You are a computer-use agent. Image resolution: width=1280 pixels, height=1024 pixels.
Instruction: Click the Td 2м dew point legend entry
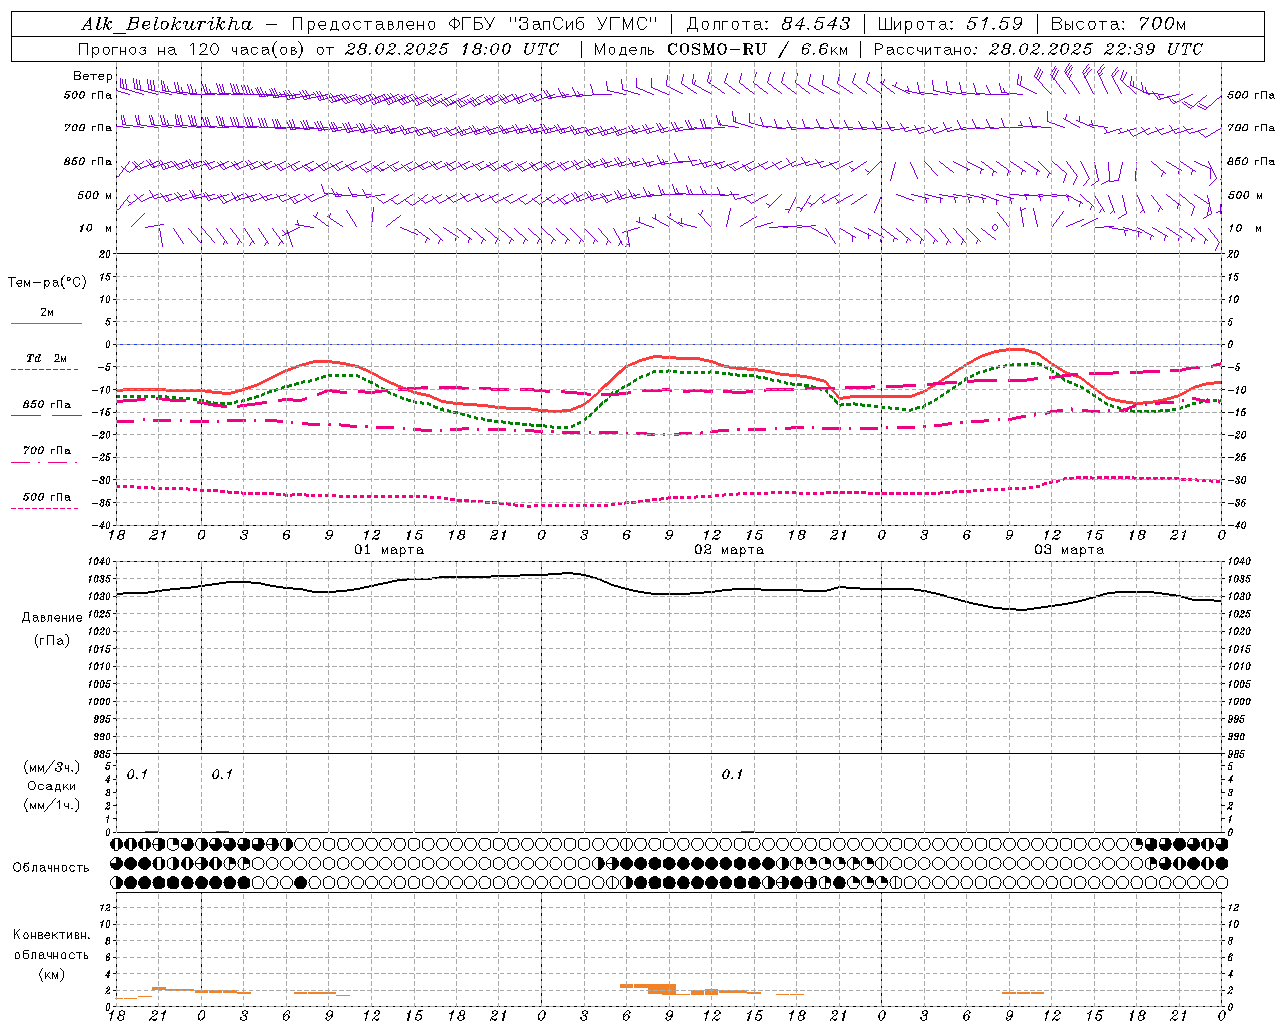[47, 358]
